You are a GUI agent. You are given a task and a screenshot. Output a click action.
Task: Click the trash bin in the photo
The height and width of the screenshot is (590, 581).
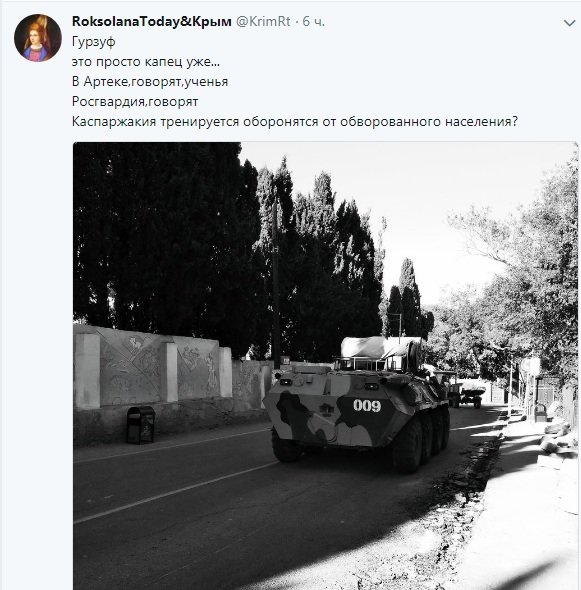coord(140,425)
